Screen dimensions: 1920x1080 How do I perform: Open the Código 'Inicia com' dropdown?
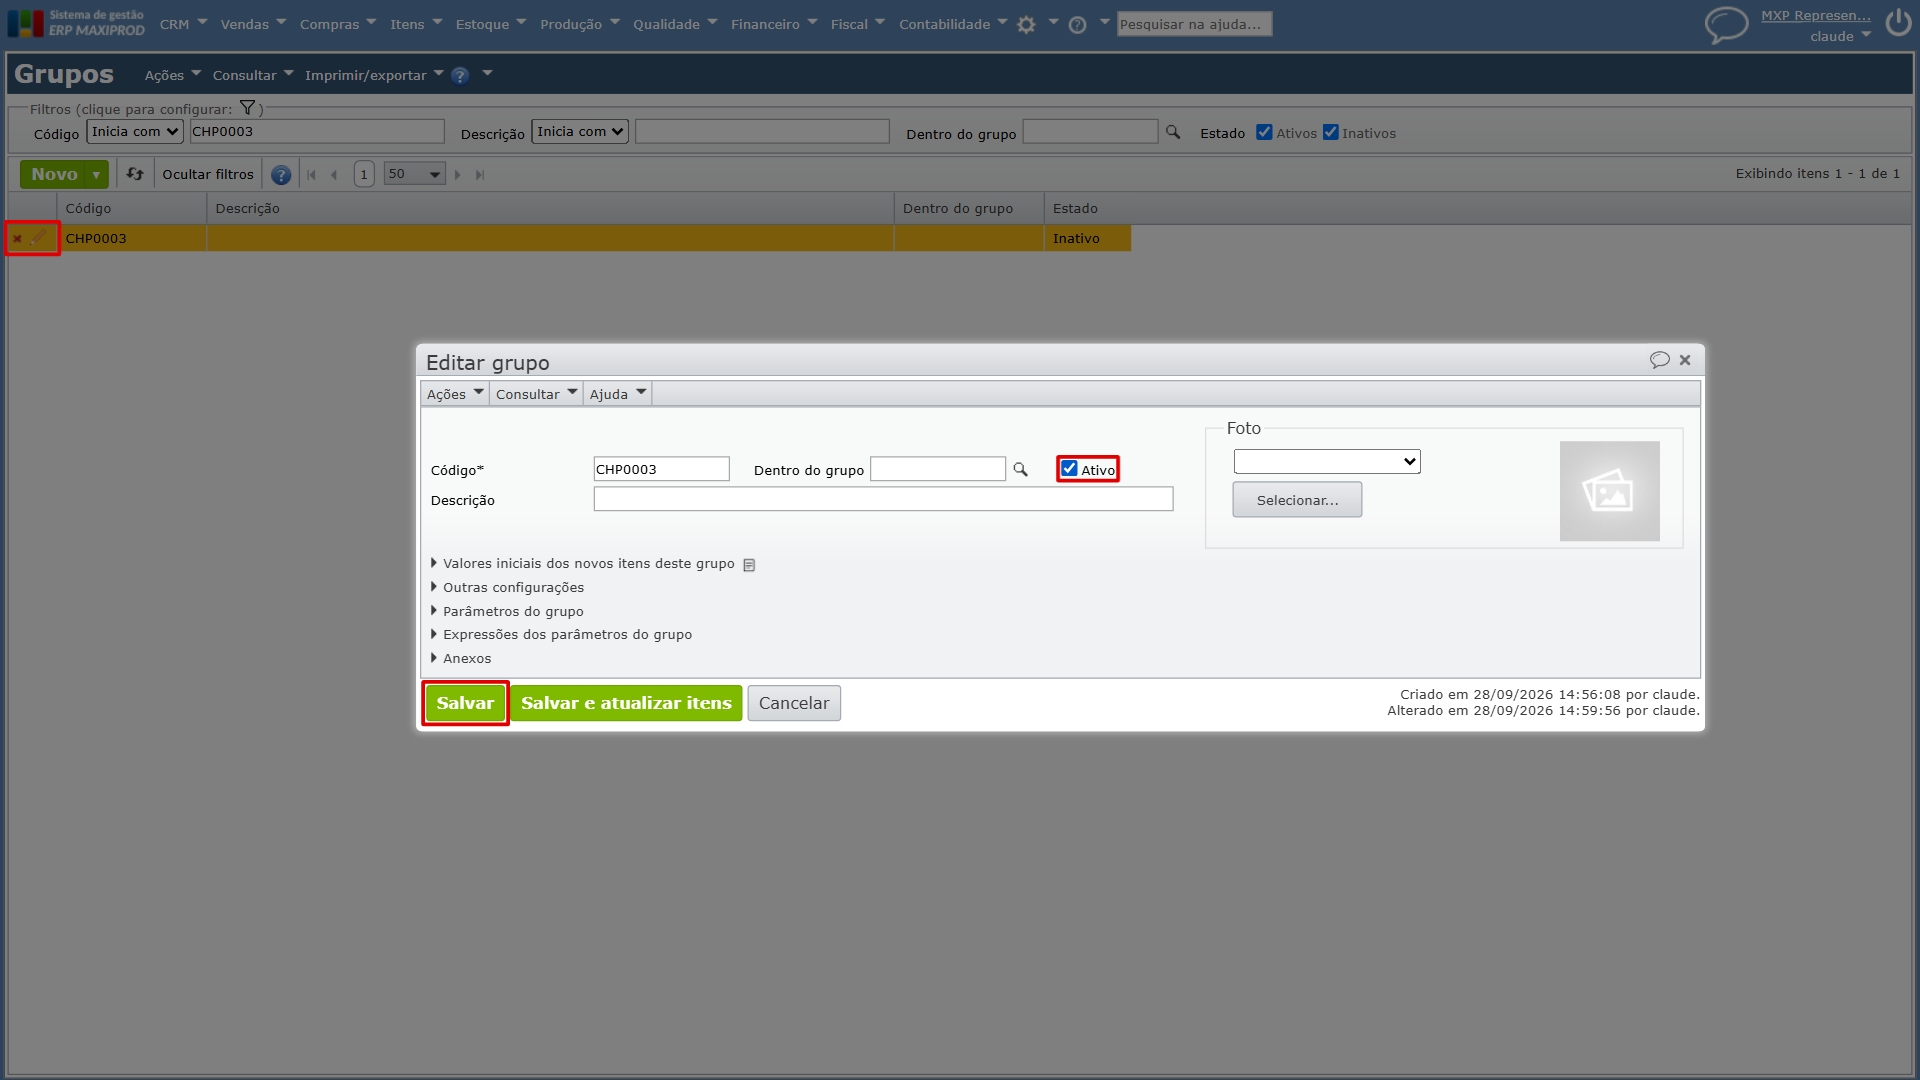coord(135,131)
